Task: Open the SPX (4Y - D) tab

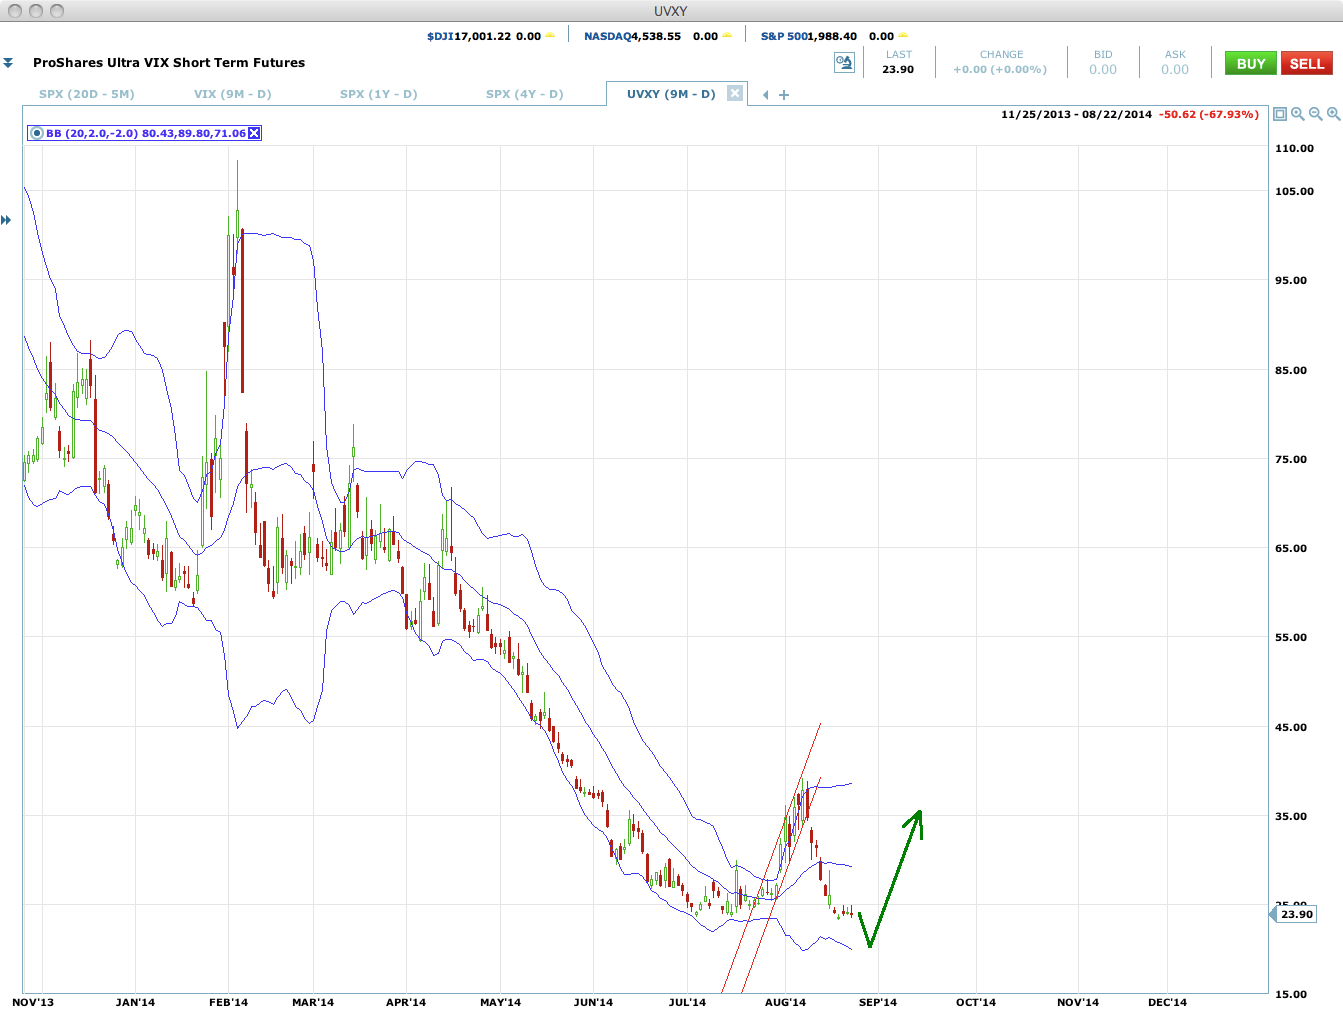Action: click(x=525, y=94)
